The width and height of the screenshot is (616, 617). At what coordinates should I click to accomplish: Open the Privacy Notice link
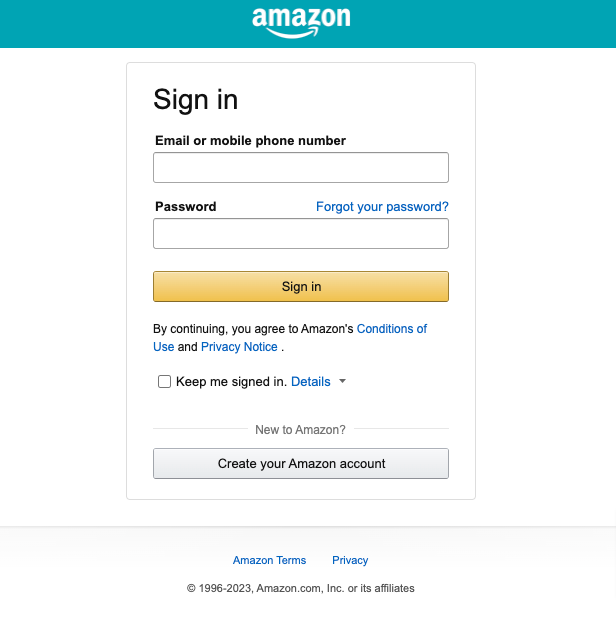click(x=239, y=347)
